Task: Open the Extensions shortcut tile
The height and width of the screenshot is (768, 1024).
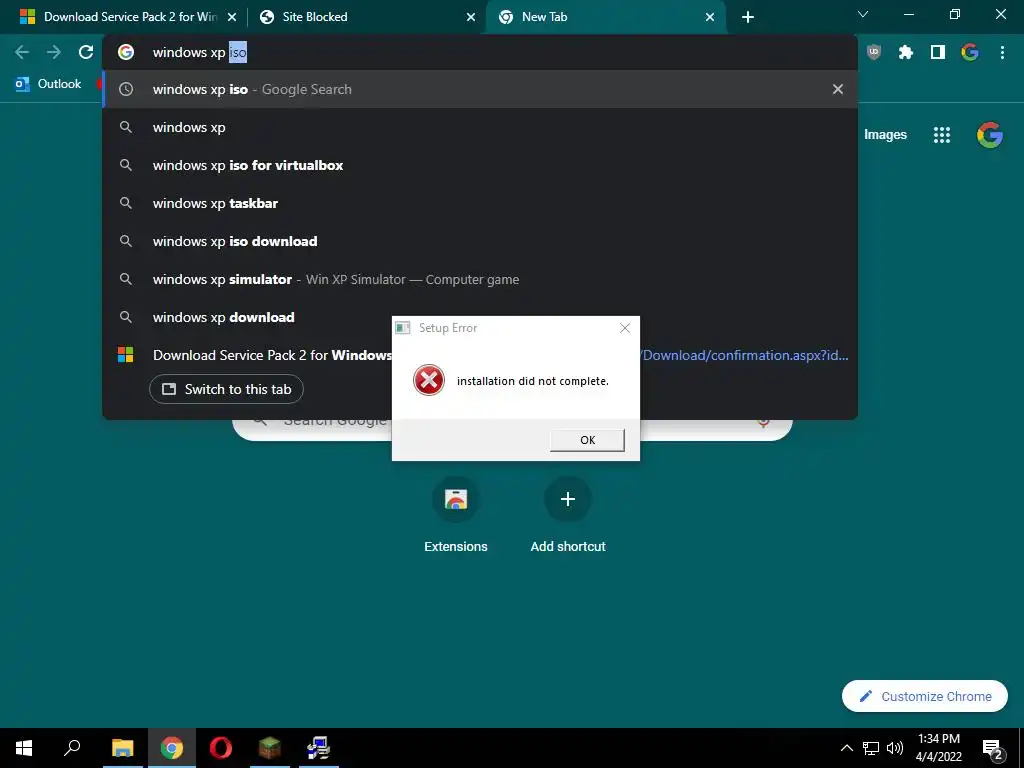Action: [456, 516]
